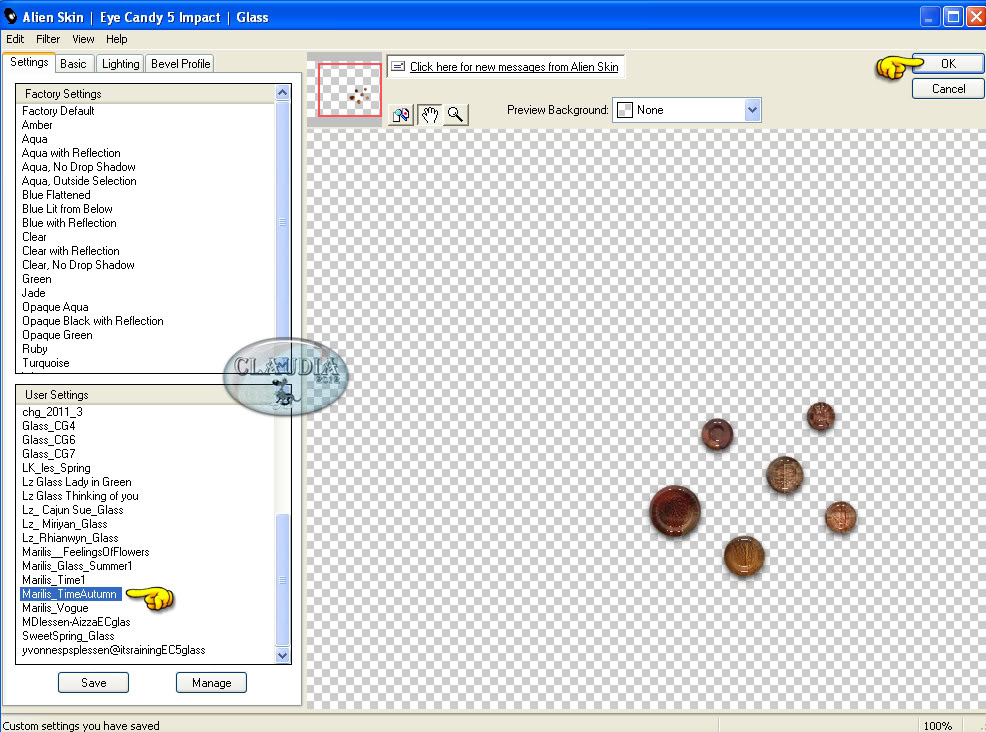The height and width of the screenshot is (732, 986).
Task: Select the Ruby preset
Action: (x=35, y=348)
